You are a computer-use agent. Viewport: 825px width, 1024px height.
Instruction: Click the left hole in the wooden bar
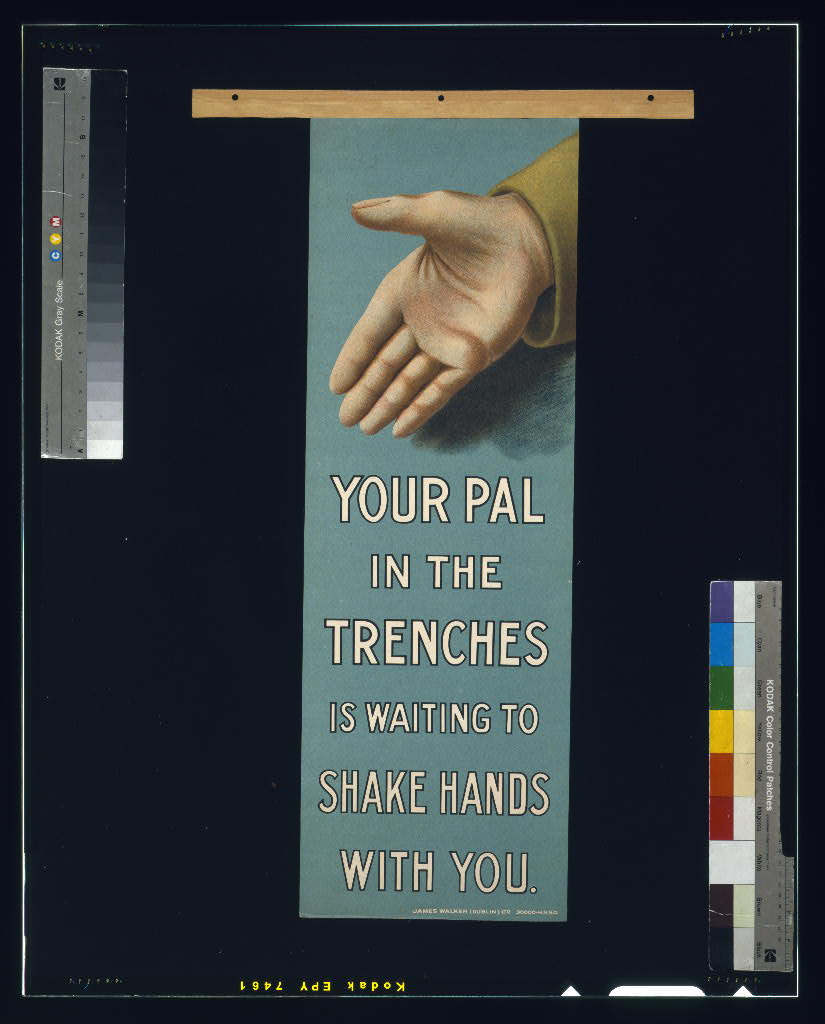(234, 98)
